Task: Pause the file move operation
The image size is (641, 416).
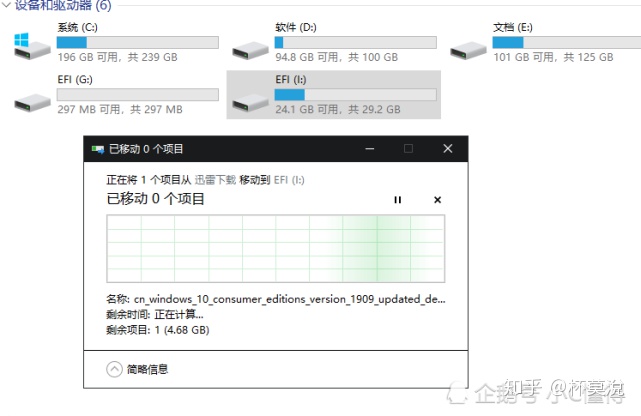Action: click(397, 200)
